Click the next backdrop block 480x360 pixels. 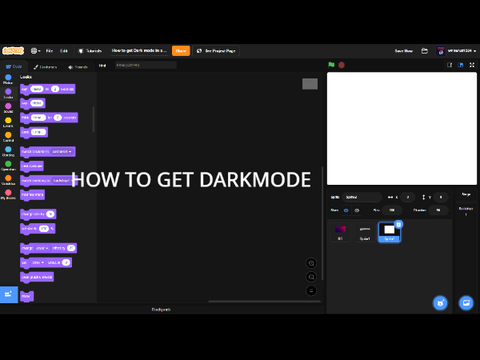(32, 195)
